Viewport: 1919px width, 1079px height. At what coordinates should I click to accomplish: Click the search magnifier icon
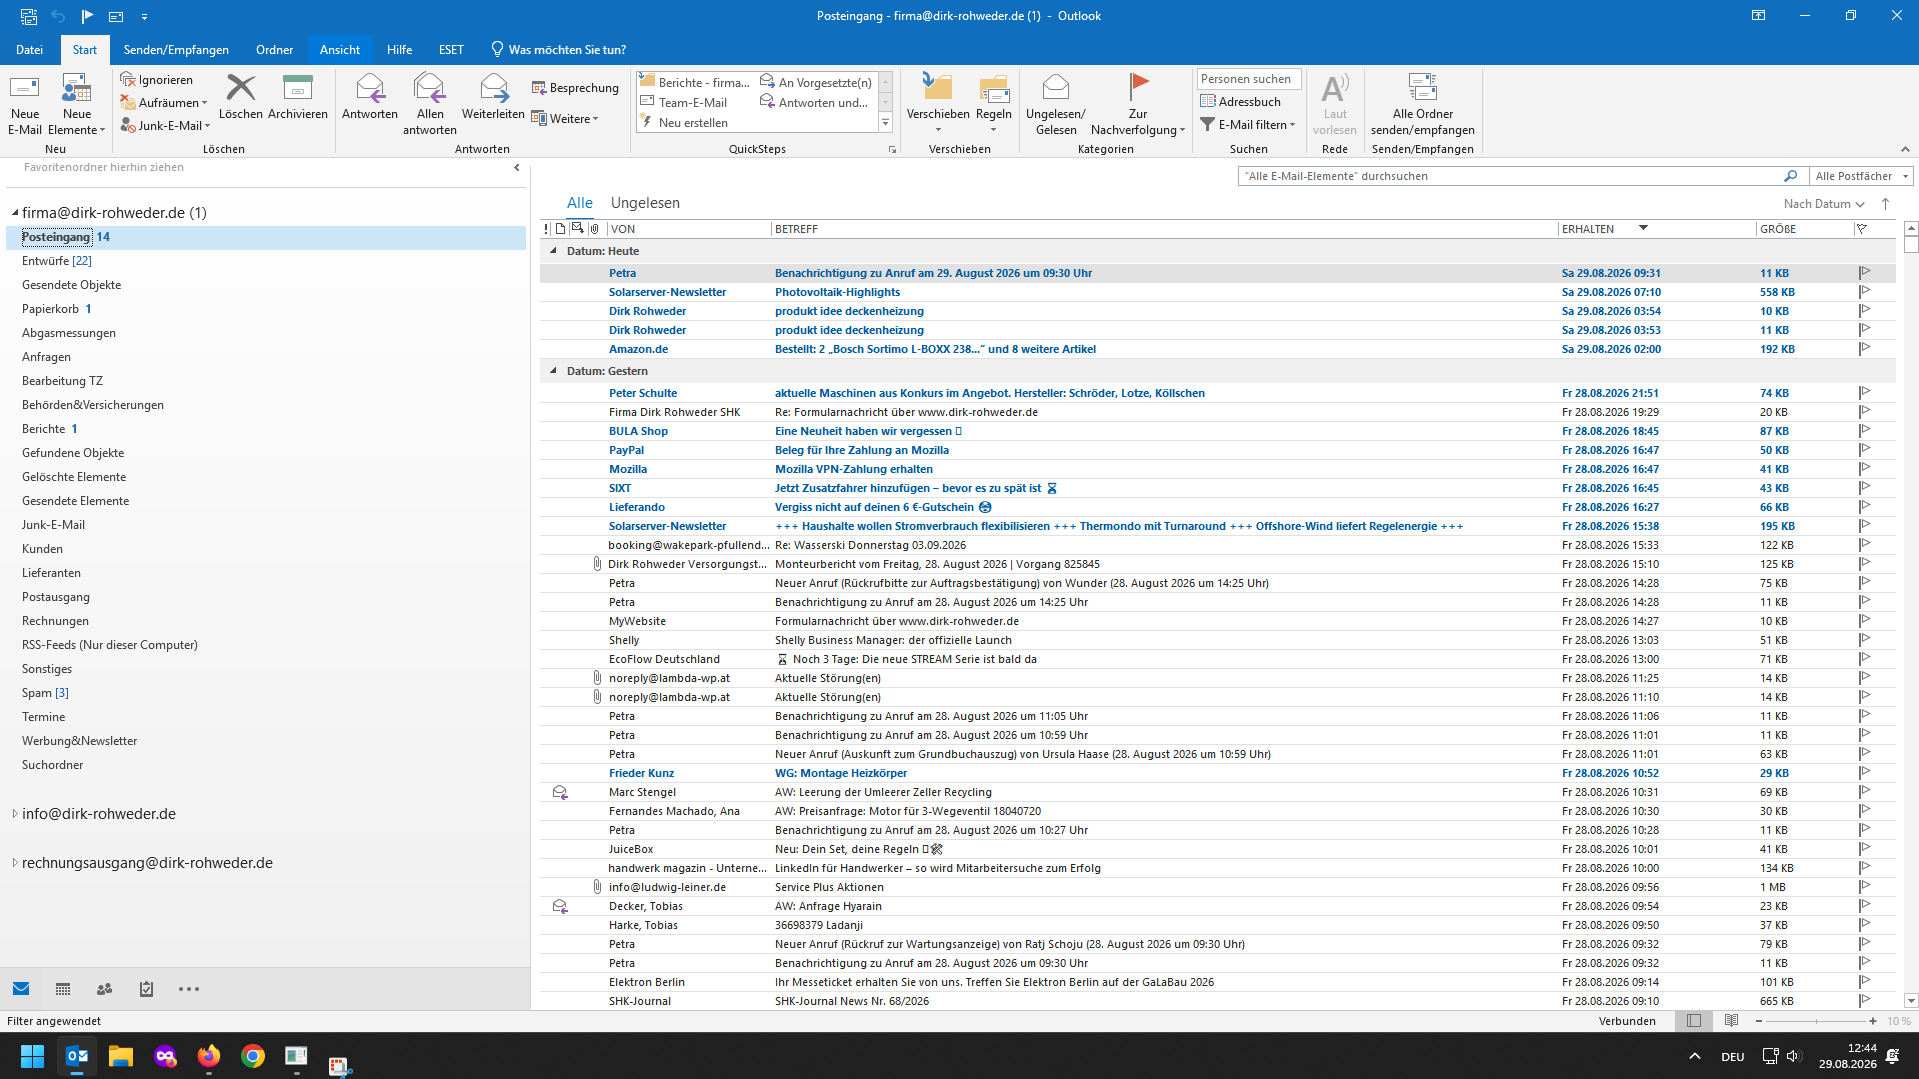1790,176
